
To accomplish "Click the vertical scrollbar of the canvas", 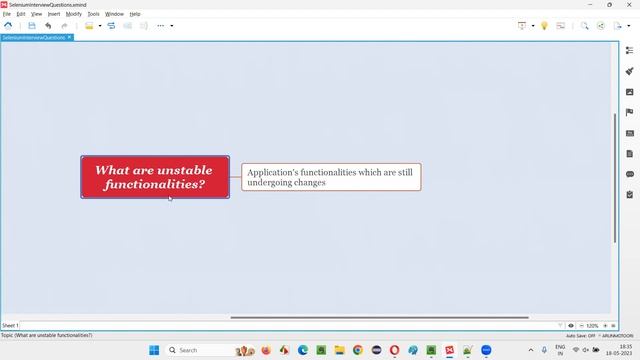I will pyautogui.click(x=615, y=178).
